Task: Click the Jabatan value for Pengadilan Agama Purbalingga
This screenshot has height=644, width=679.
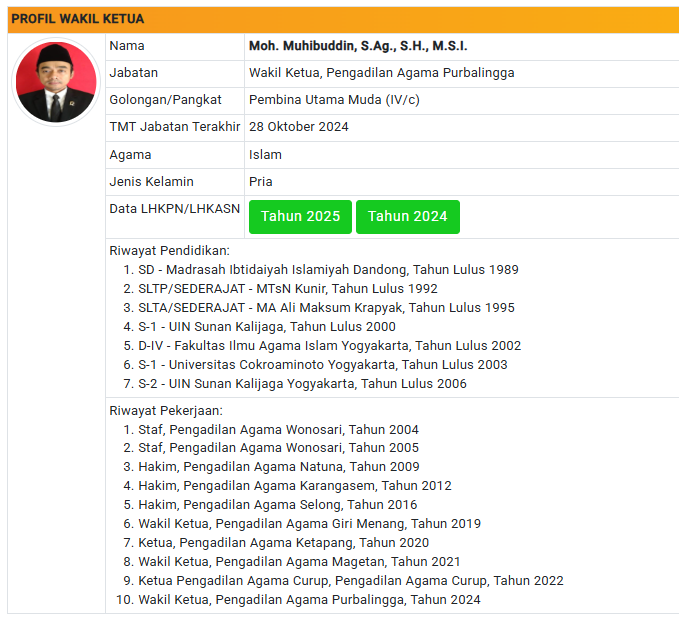Action: (381, 73)
